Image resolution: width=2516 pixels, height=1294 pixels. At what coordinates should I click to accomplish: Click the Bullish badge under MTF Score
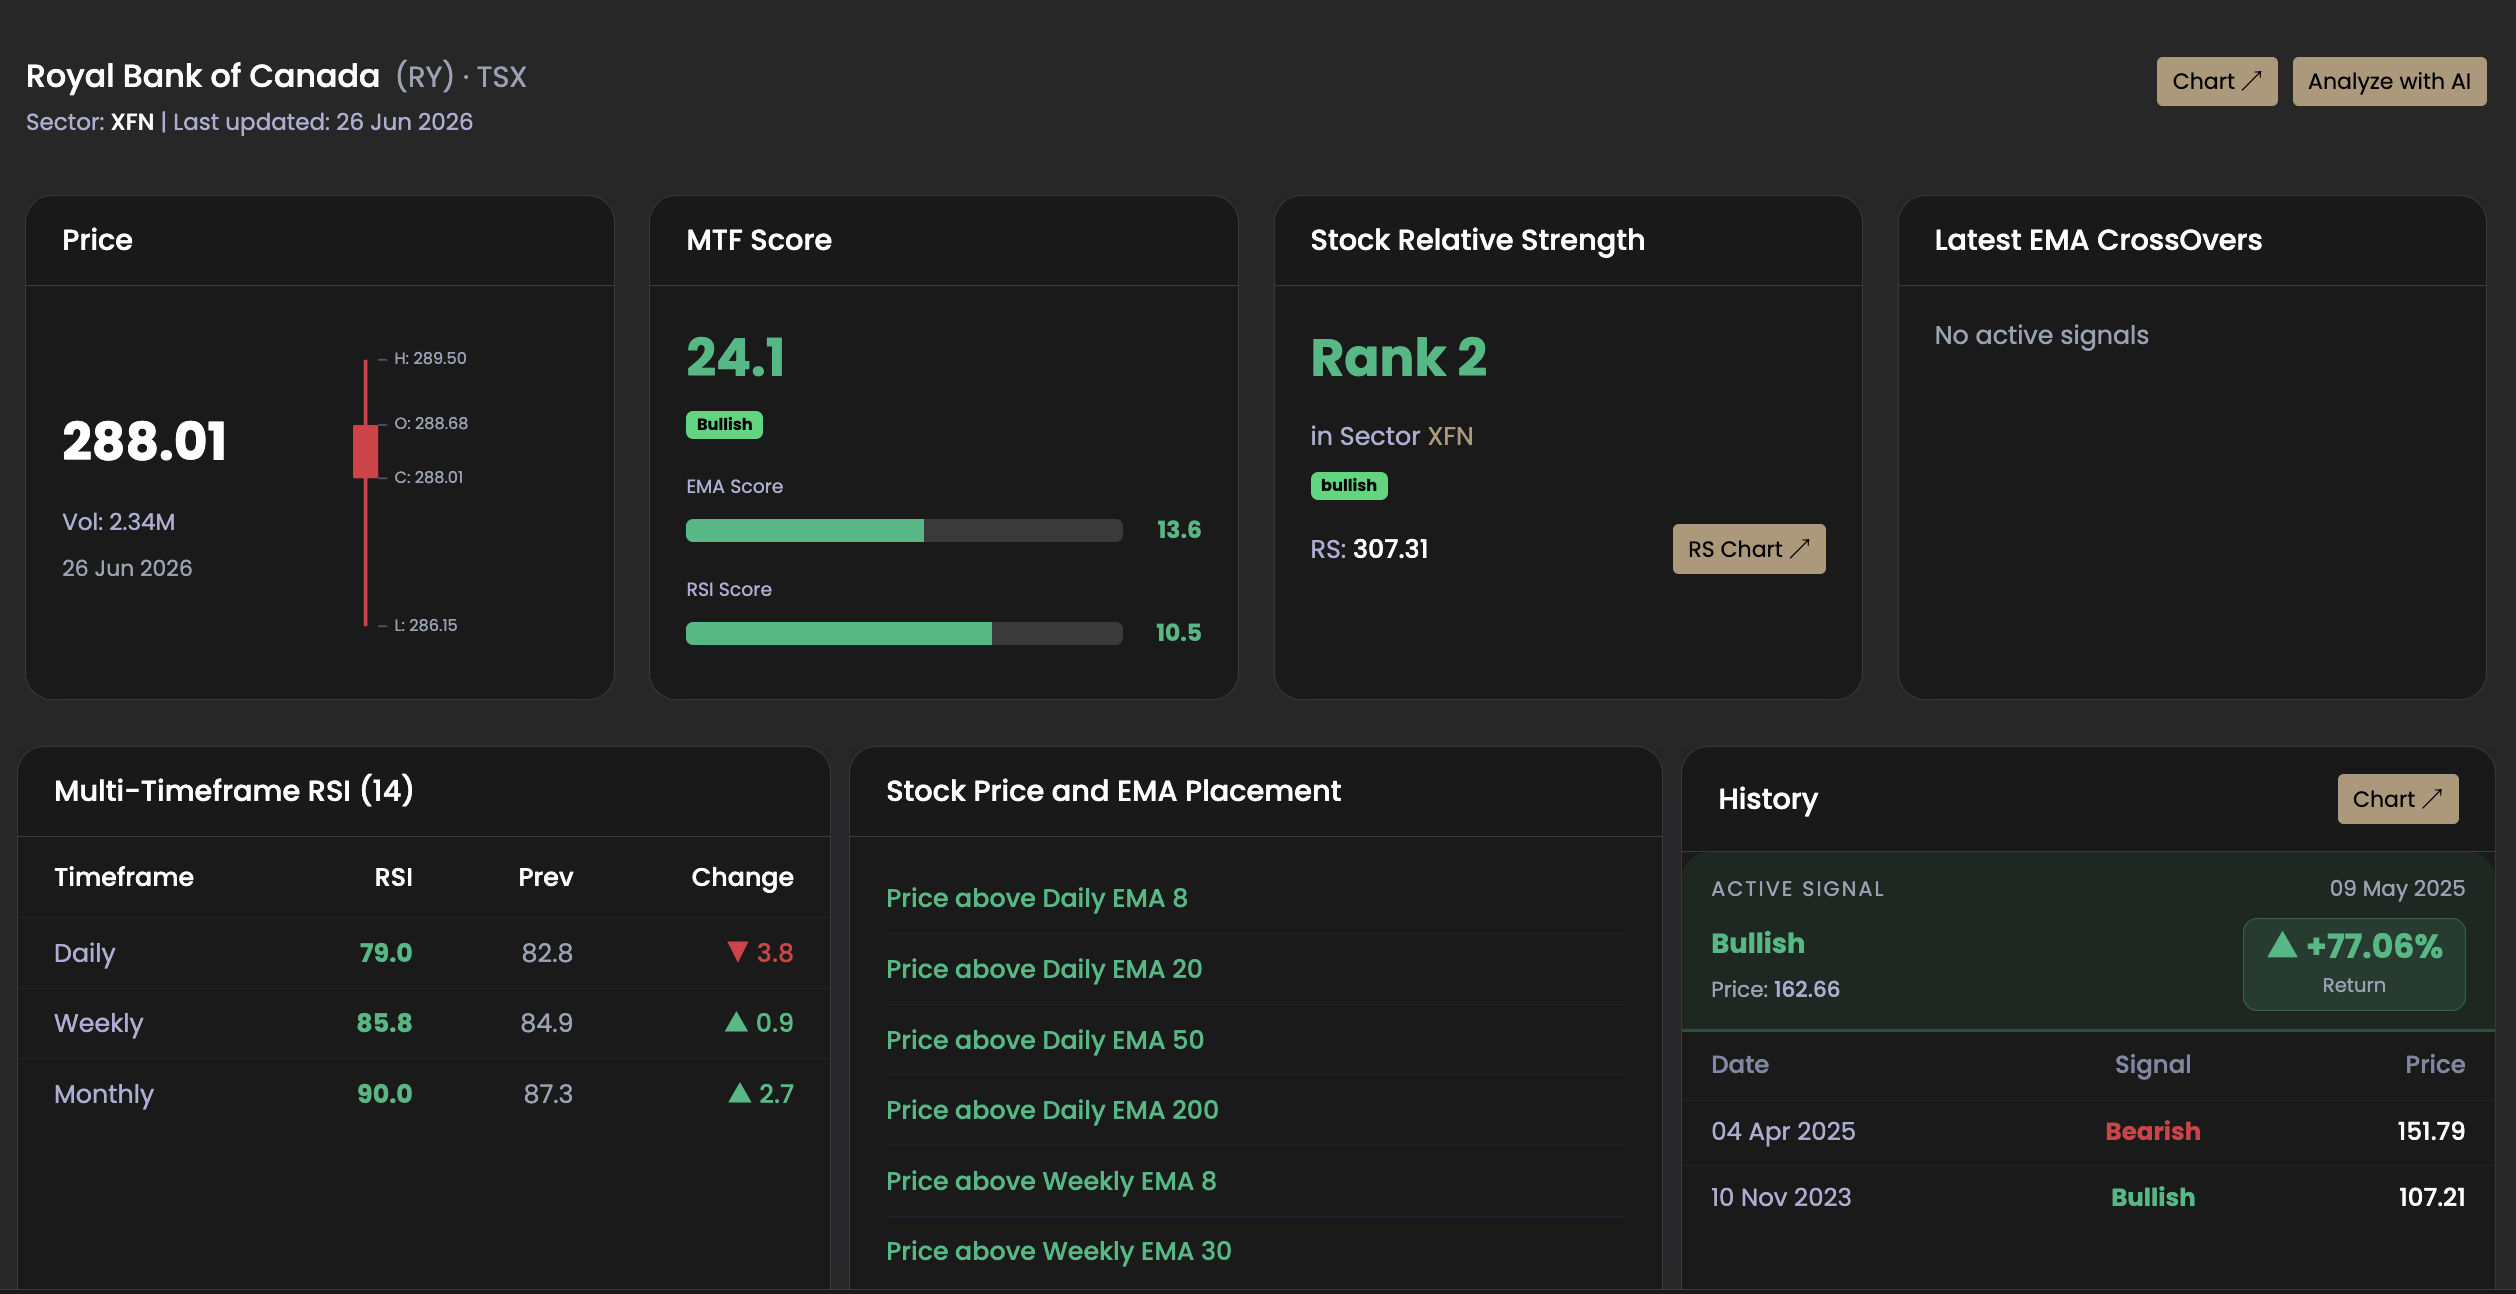[724, 425]
